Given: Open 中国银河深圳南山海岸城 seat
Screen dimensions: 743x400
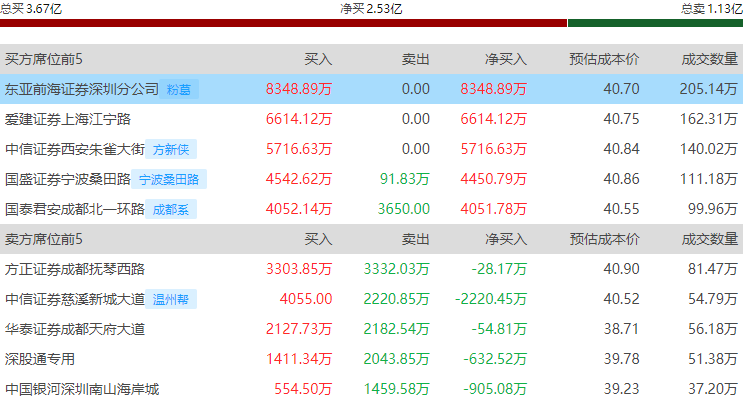Looking at the screenshot, I should pos(82,389).
